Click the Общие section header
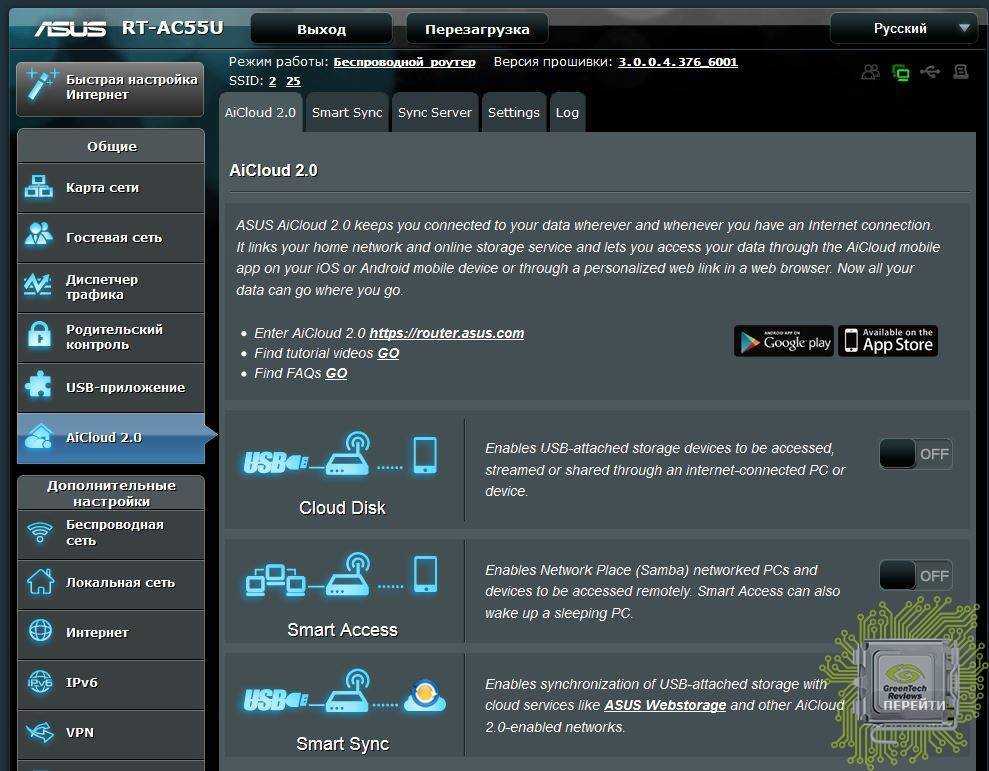This screenshot has width=989, height=771. (x=111, y=146)
